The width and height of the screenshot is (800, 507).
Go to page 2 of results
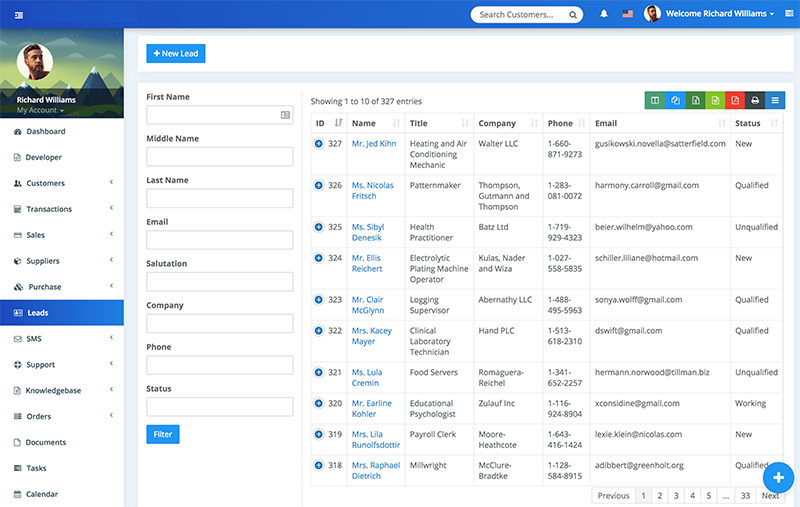pyautogui.click(x=659, y=495)
